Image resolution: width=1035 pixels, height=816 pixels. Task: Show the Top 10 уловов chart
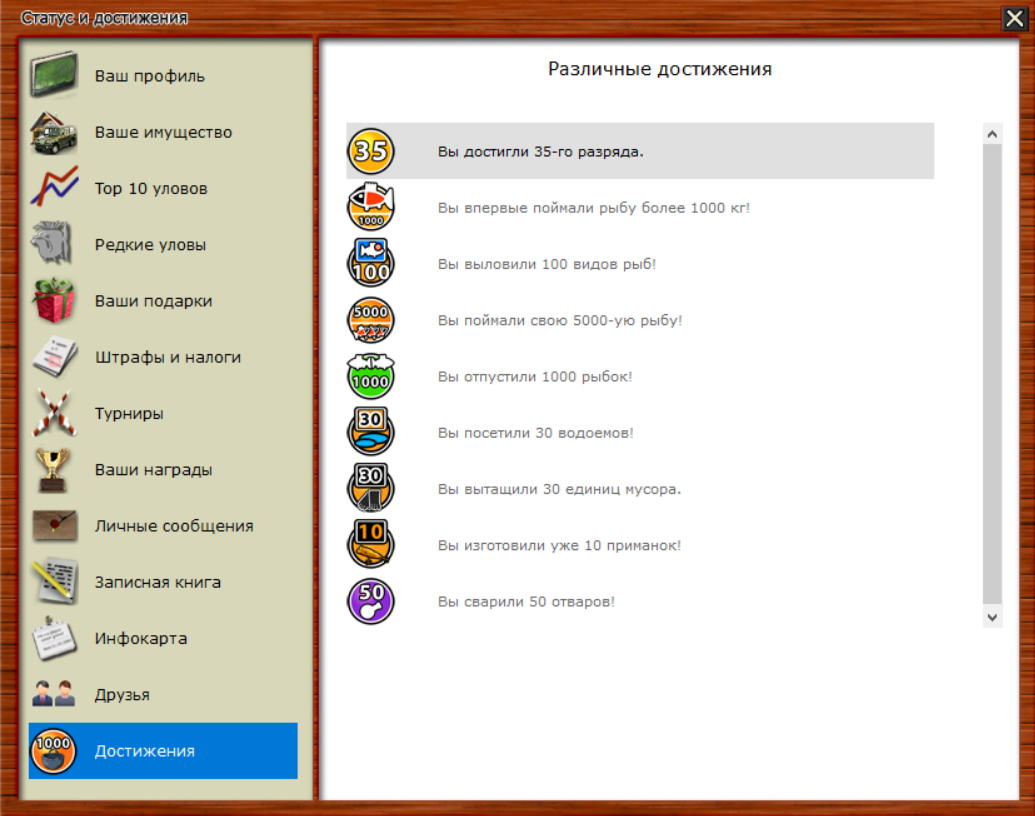coord(151,188)
